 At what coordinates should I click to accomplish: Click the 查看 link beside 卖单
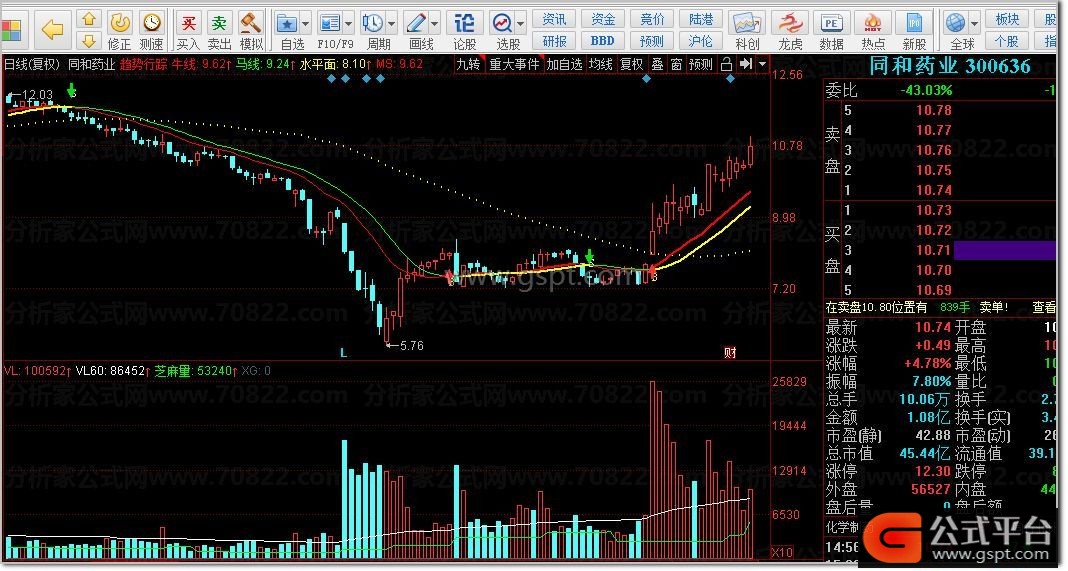(1044, 307)
